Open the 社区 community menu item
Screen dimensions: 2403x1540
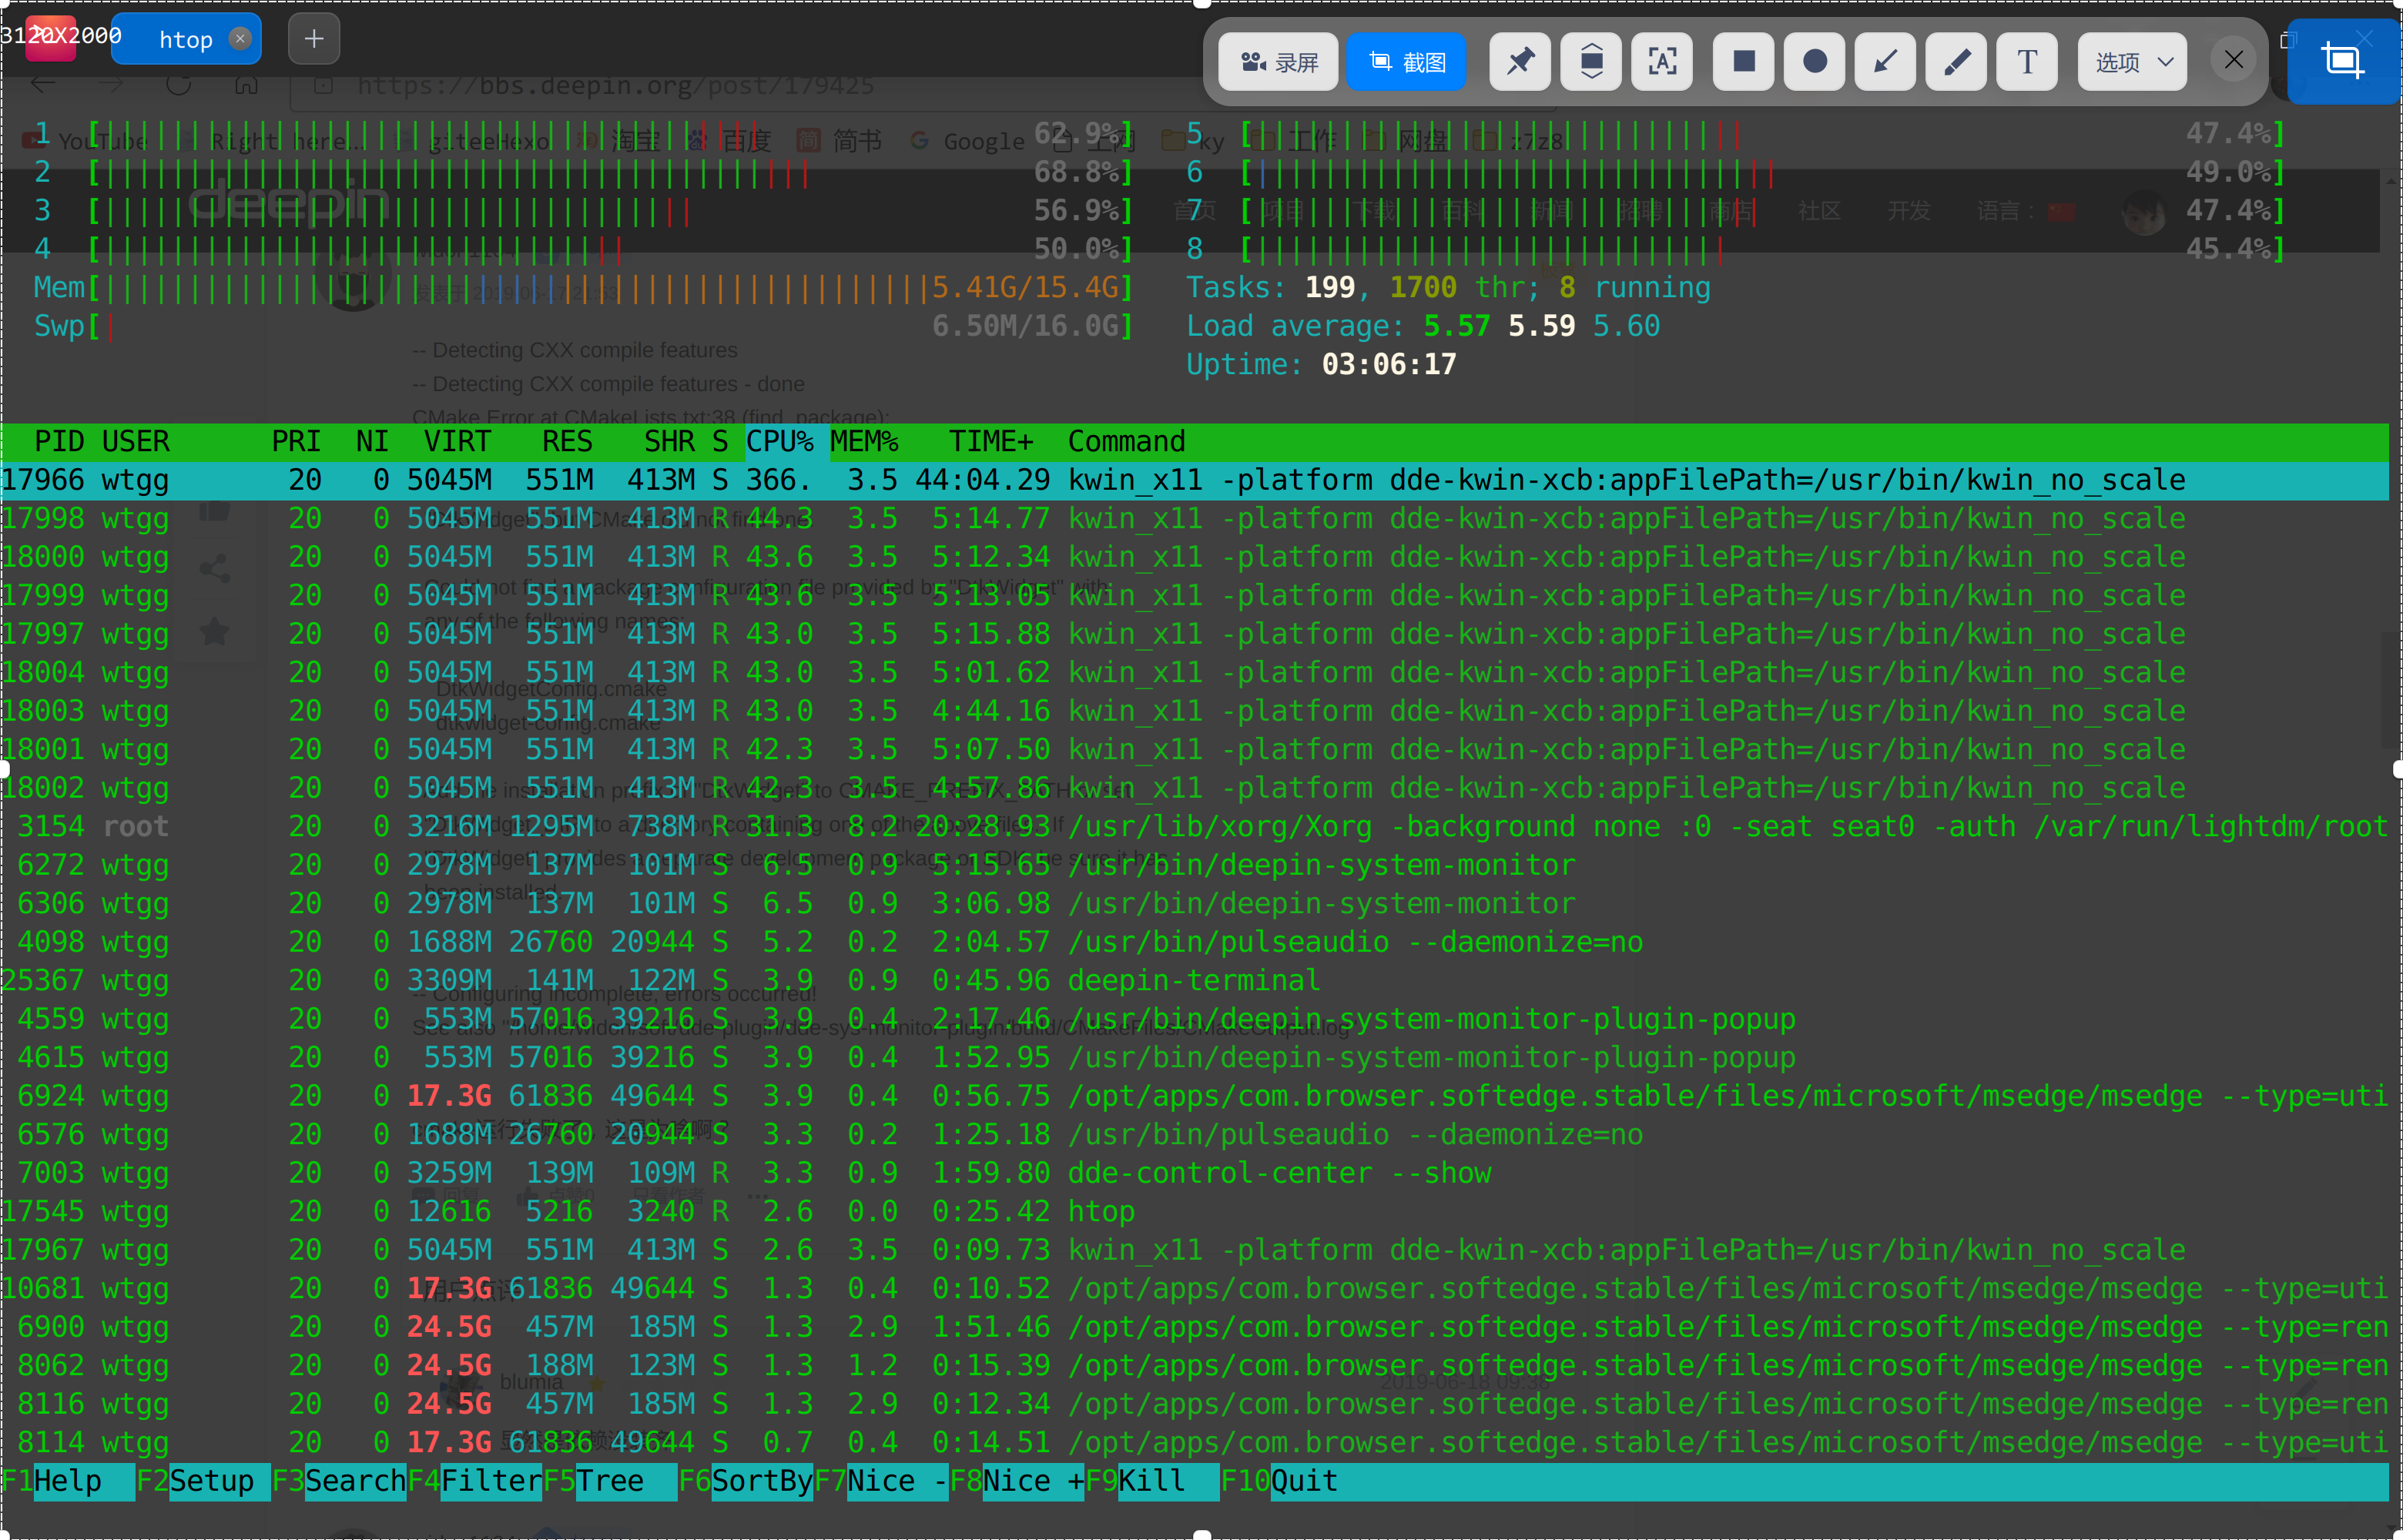(1820, 211)
